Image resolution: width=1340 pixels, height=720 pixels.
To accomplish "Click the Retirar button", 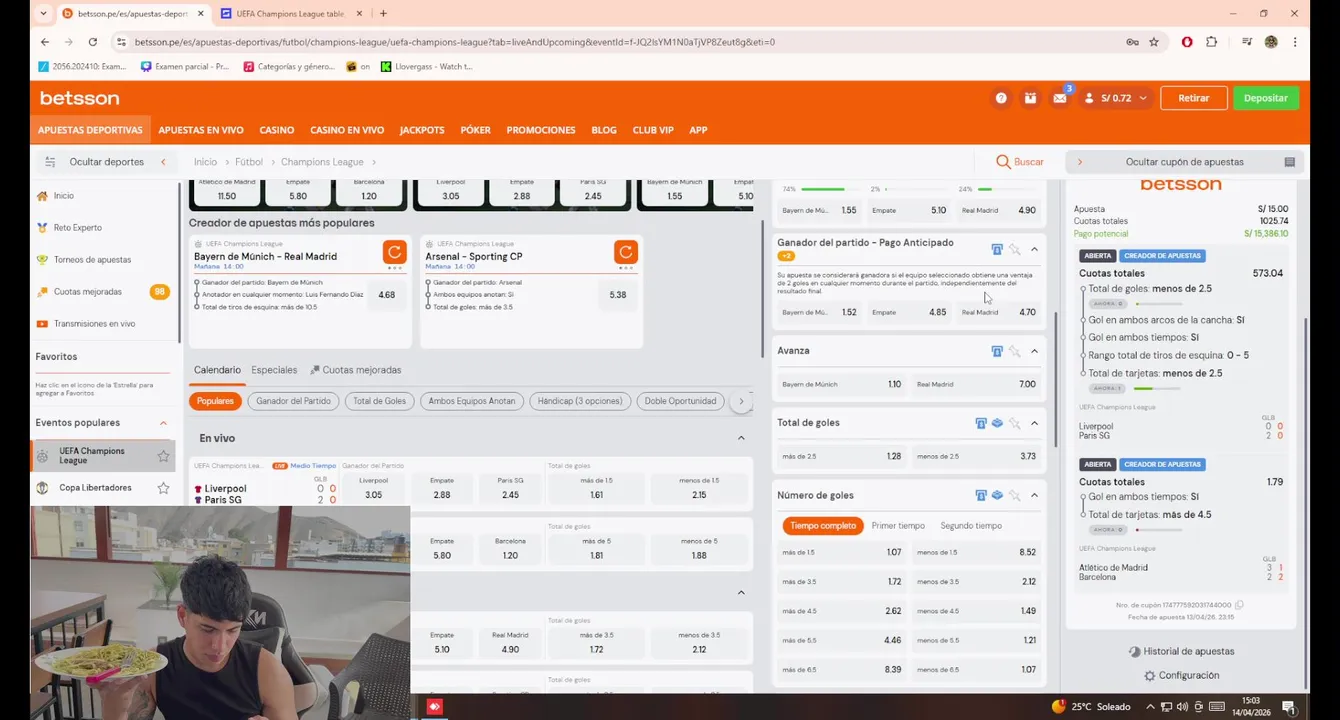I will coord(1194,98).
